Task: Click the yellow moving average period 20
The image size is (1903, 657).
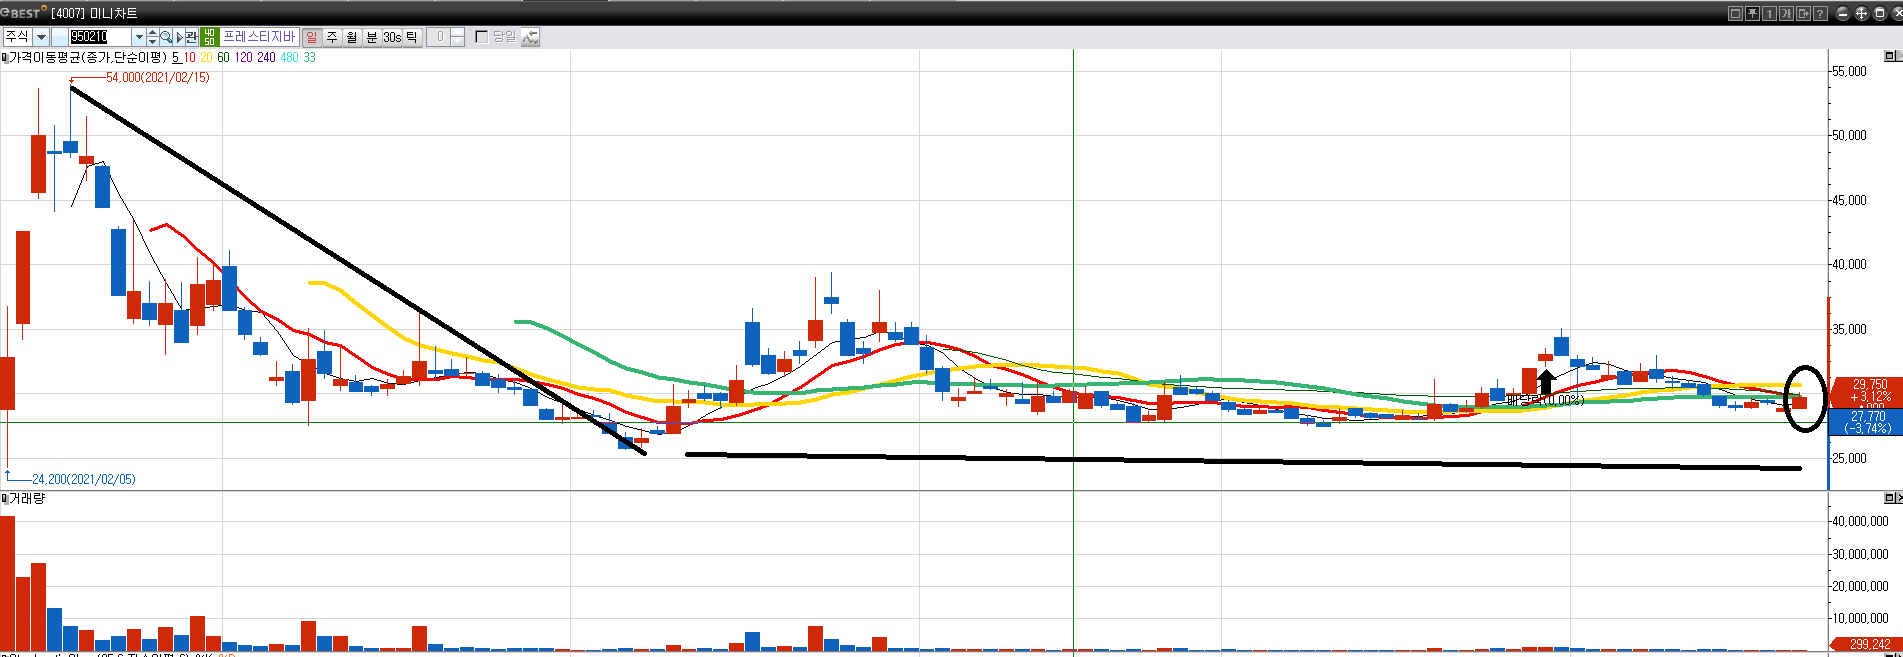Action: click(x=206, y=58)
